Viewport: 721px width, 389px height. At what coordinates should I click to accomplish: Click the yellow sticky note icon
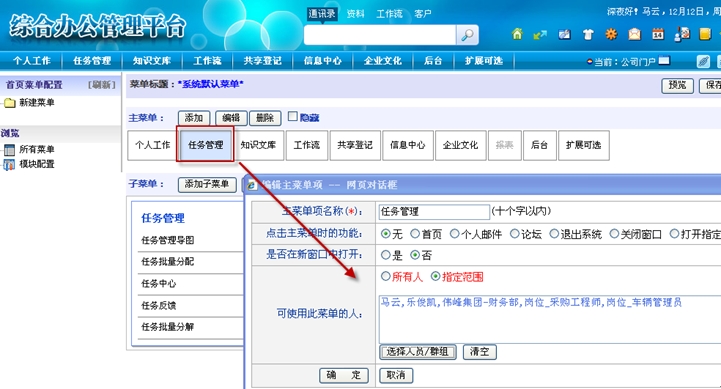(705, 34)
